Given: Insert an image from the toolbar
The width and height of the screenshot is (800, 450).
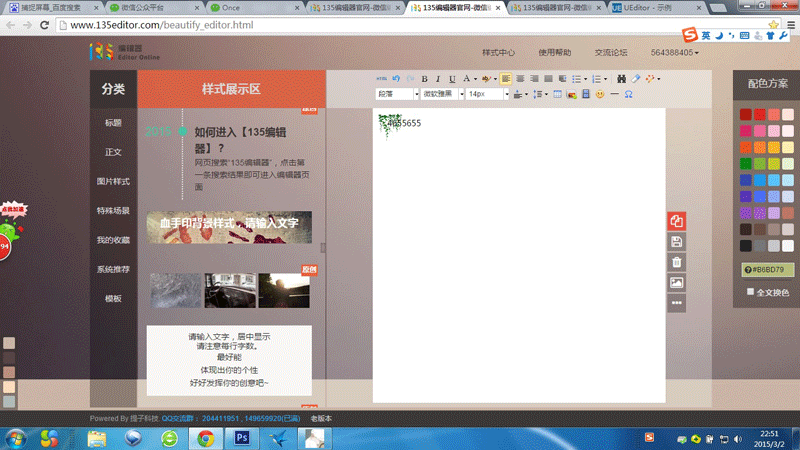Looking at the screenshot, I should pos(571,94).
